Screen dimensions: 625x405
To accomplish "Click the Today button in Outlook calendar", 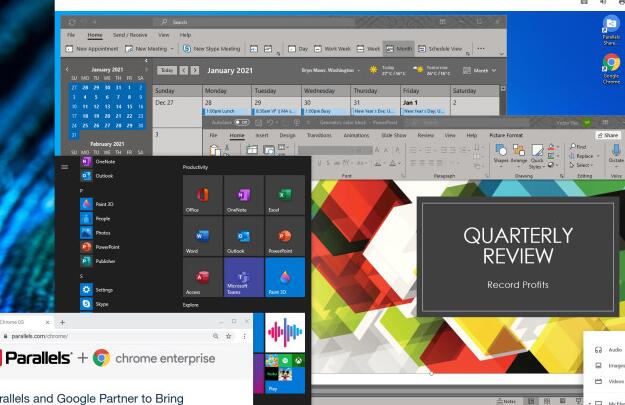I will (168, 70).
